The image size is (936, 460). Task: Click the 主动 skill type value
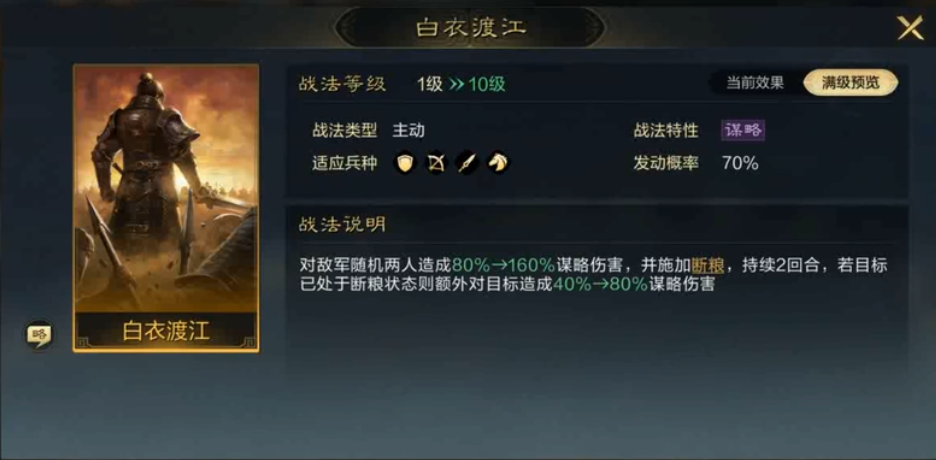(408, 131)
